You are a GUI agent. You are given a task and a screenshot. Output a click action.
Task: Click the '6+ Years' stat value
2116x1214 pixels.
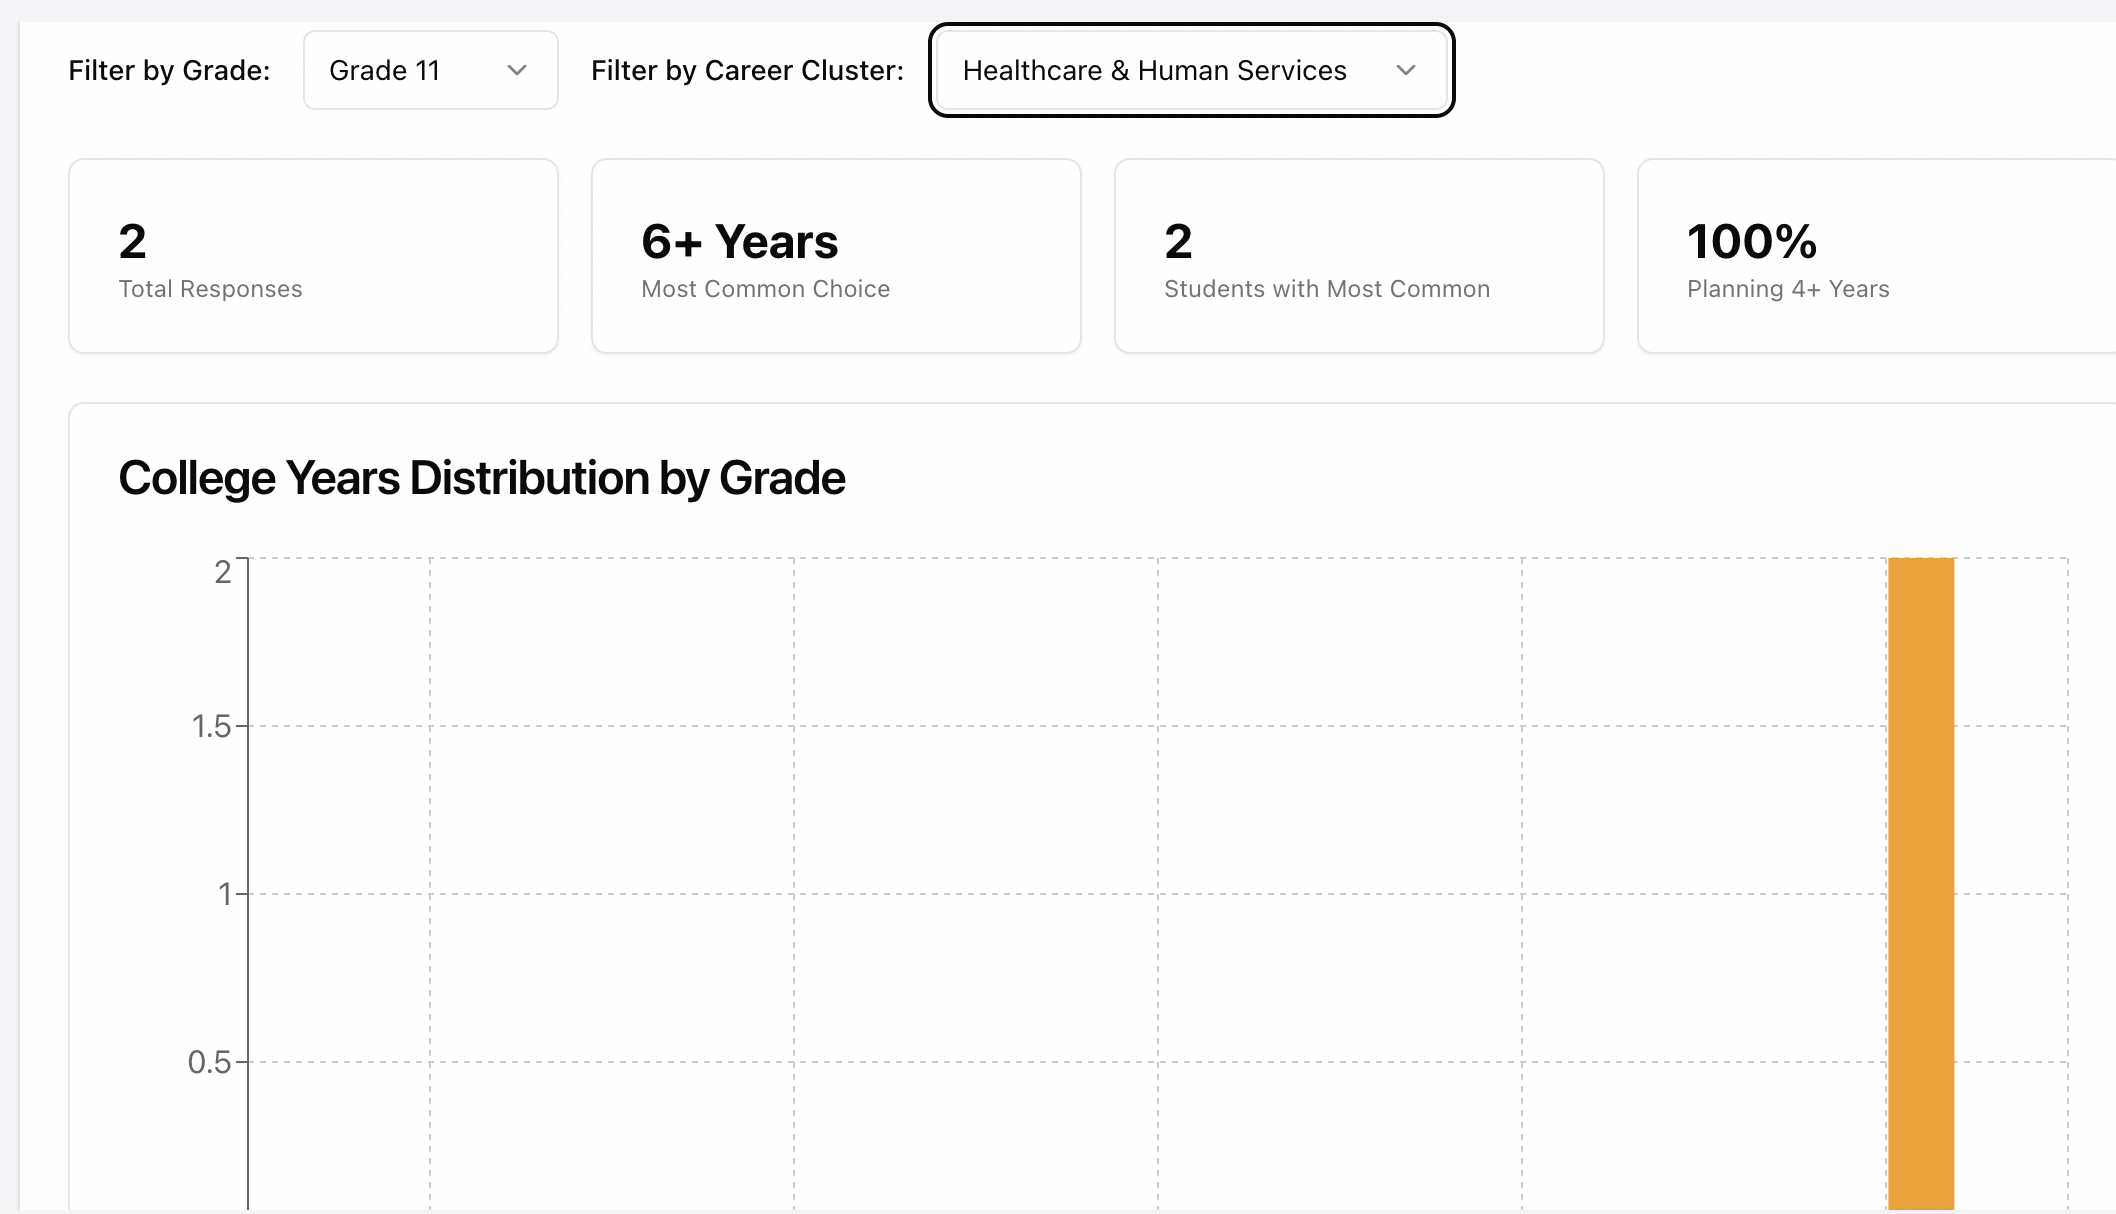point(739,241)
